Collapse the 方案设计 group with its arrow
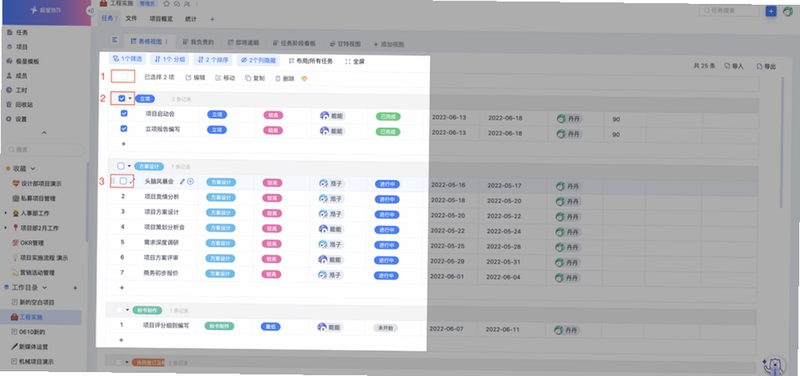 129,166
